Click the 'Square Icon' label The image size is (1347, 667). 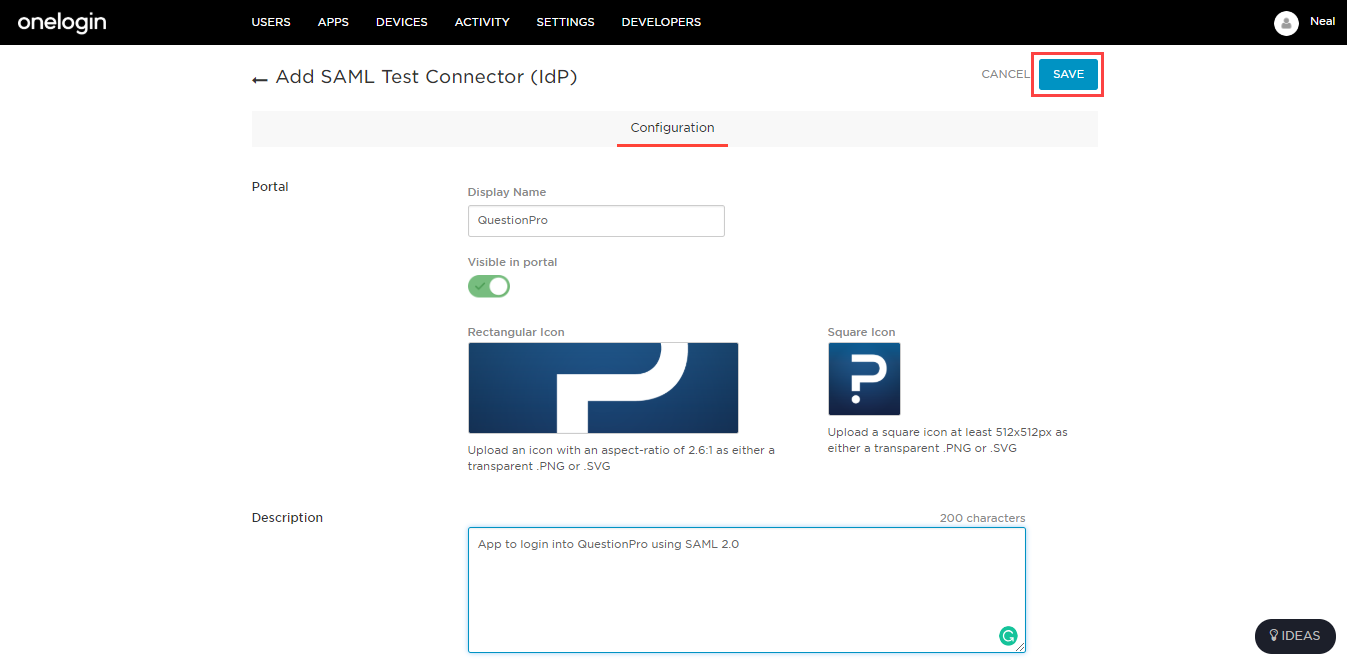(x=861, y=332)
